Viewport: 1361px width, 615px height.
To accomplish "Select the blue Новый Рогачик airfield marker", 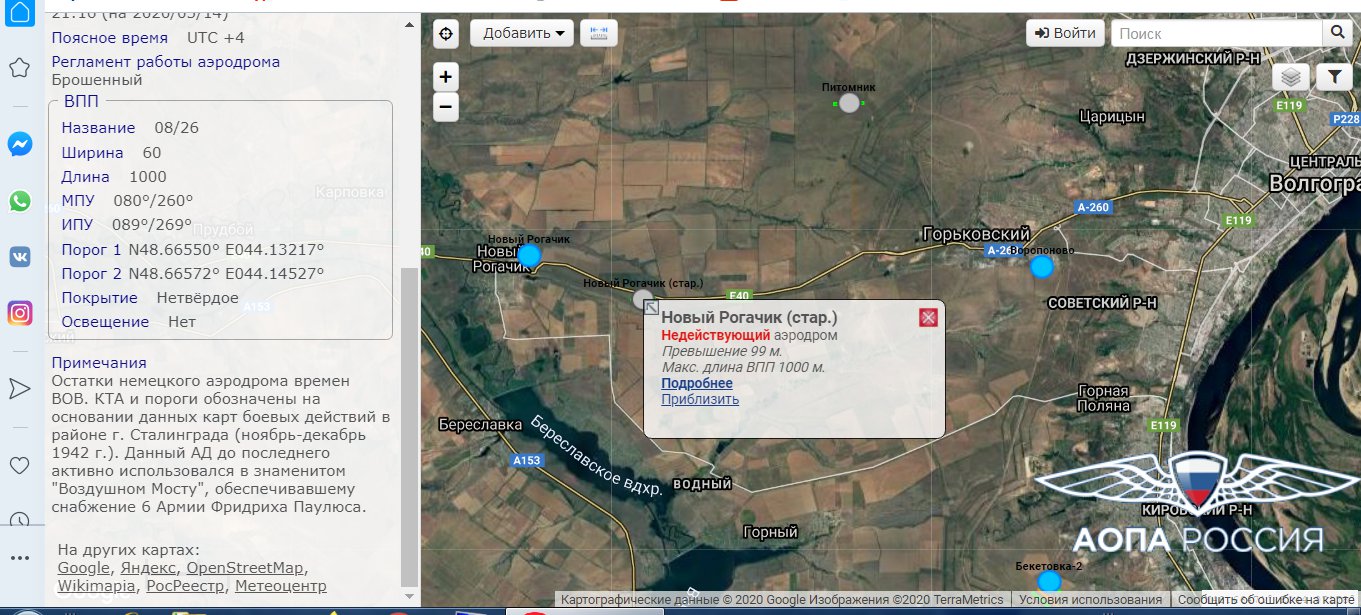I will tap(529, 256).
